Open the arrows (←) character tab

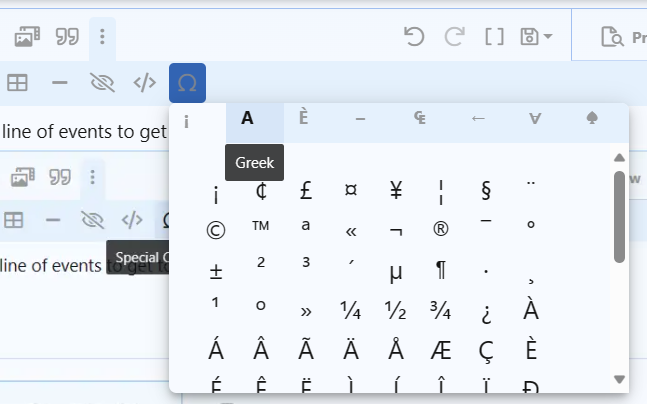[x=478, y=119]
